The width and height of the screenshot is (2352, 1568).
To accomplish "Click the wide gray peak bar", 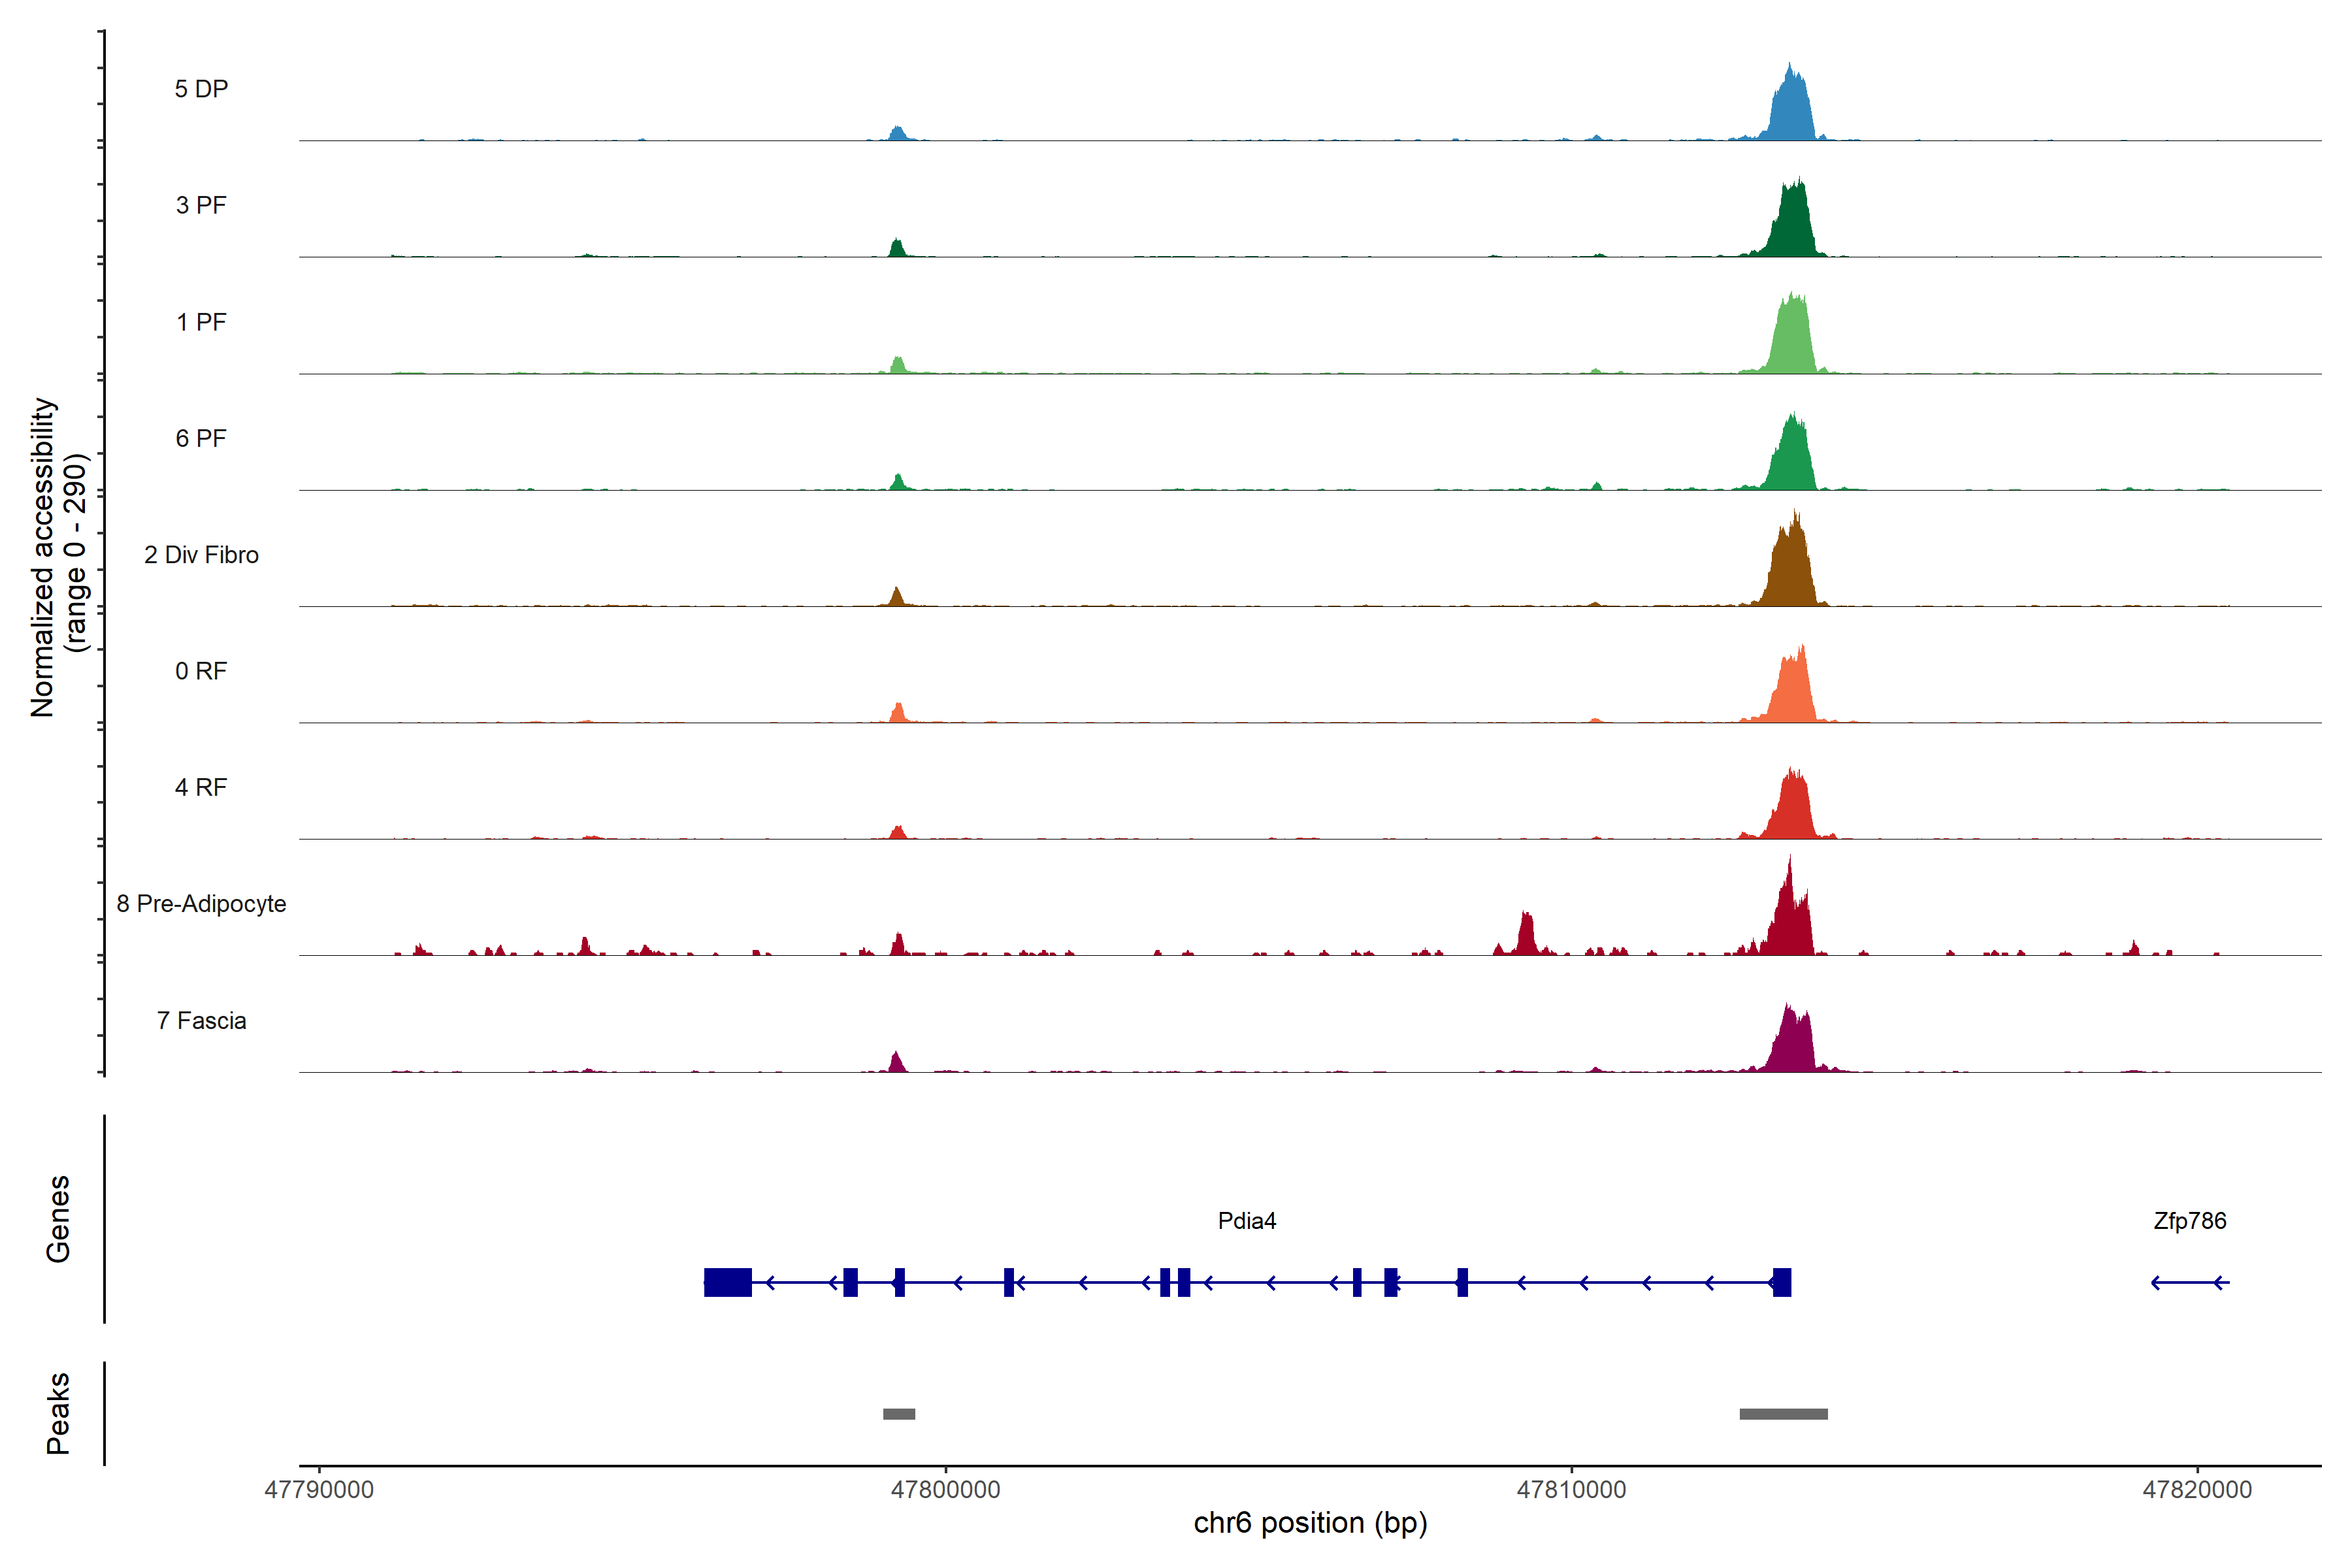I will (1783, 1413).
